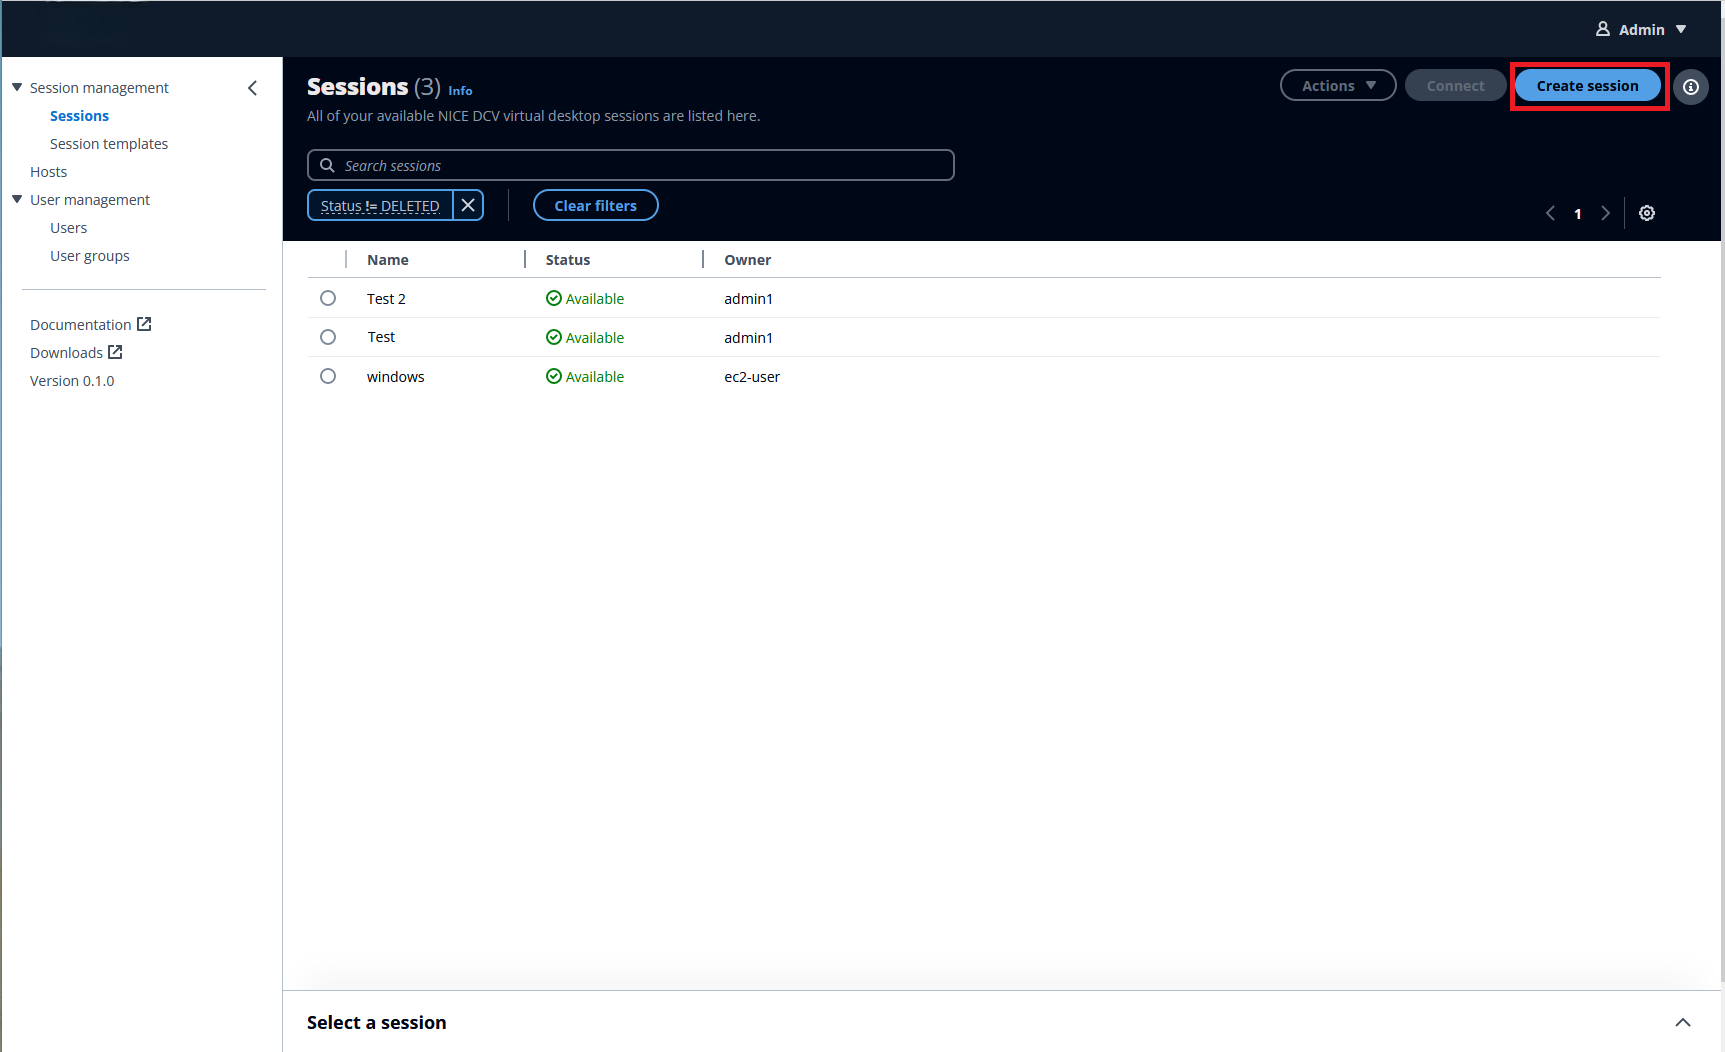Select the radio button for session Test 2
Viewport: 1725px width, 1052px height.
(328, 297)
